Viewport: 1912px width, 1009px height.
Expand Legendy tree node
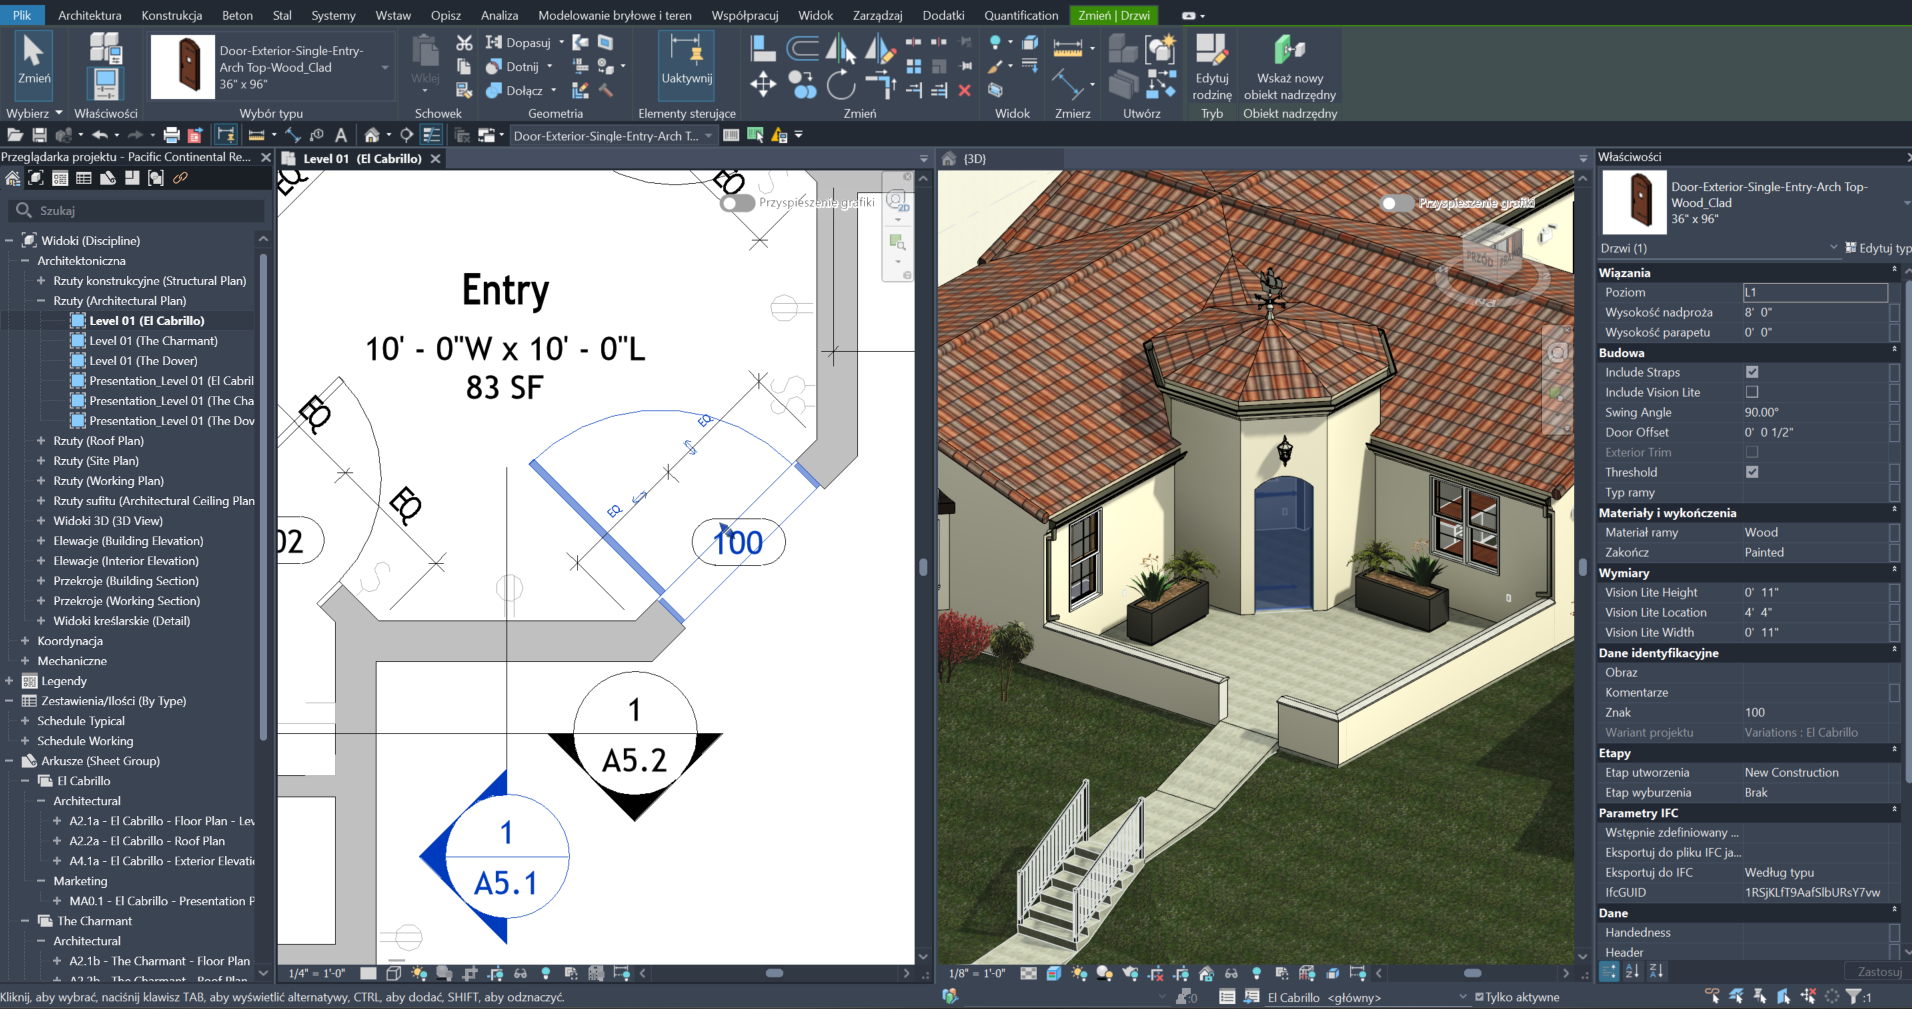9,681
